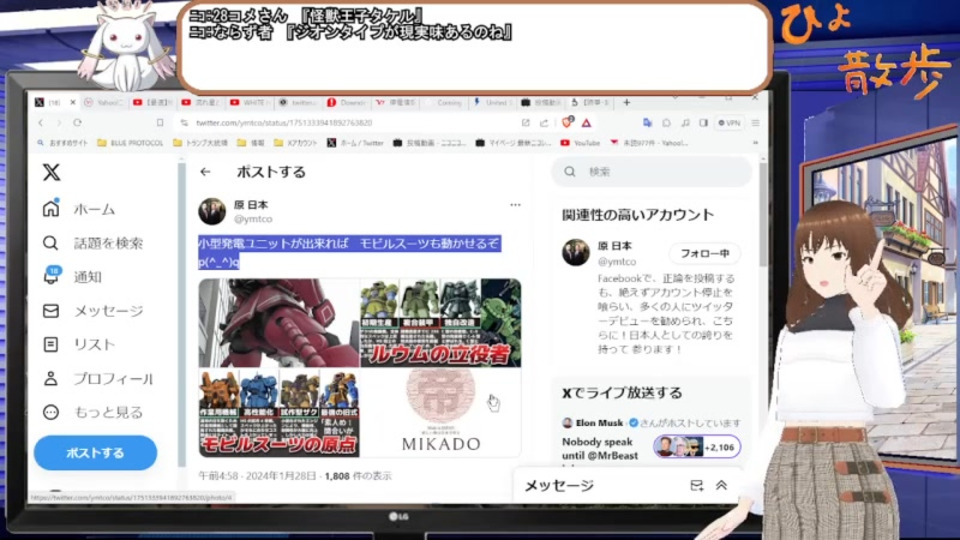Open the @ymtco handle on the post

[253, 219]
